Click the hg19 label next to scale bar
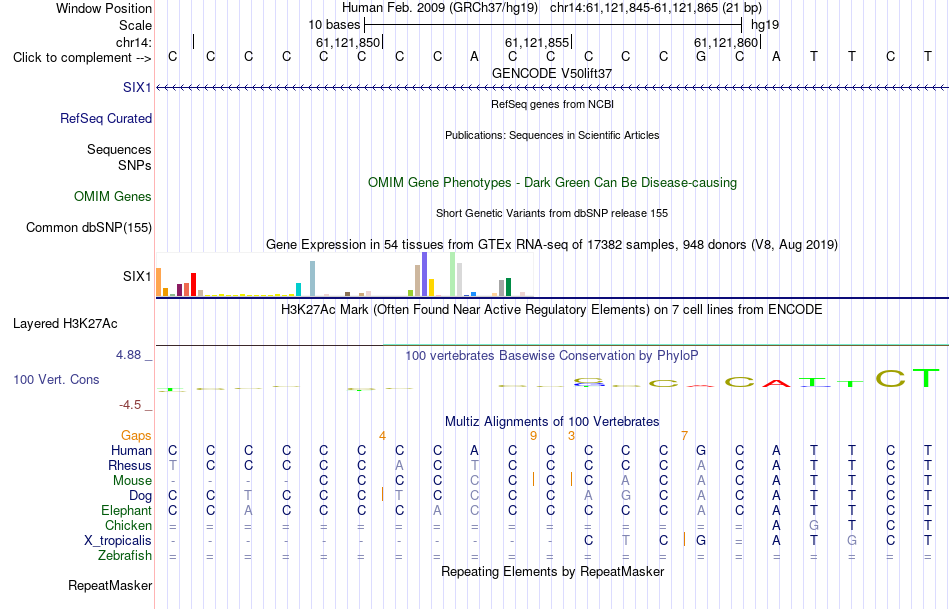Viewport: 950px width, 609px height. click(x=765, y=25)
